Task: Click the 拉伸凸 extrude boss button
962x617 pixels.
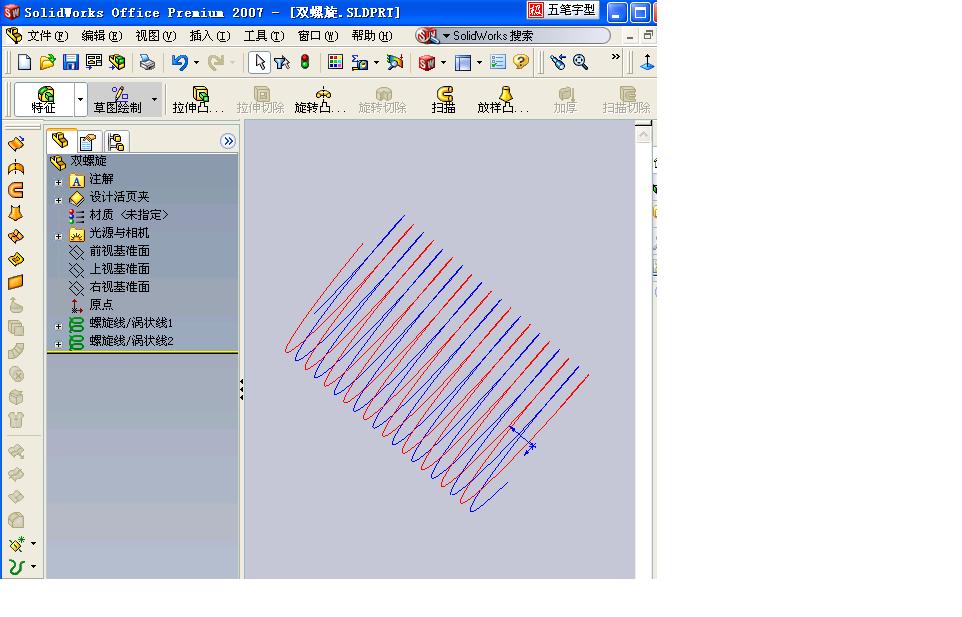Action: click(x=198, y=99)
